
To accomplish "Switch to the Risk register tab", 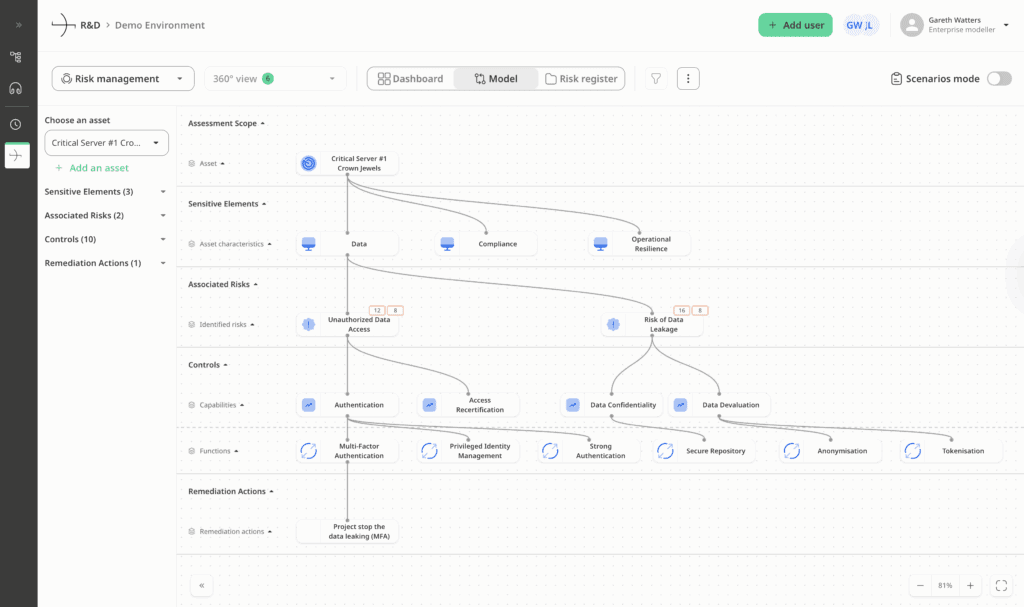I will click(x=581, y=79).
